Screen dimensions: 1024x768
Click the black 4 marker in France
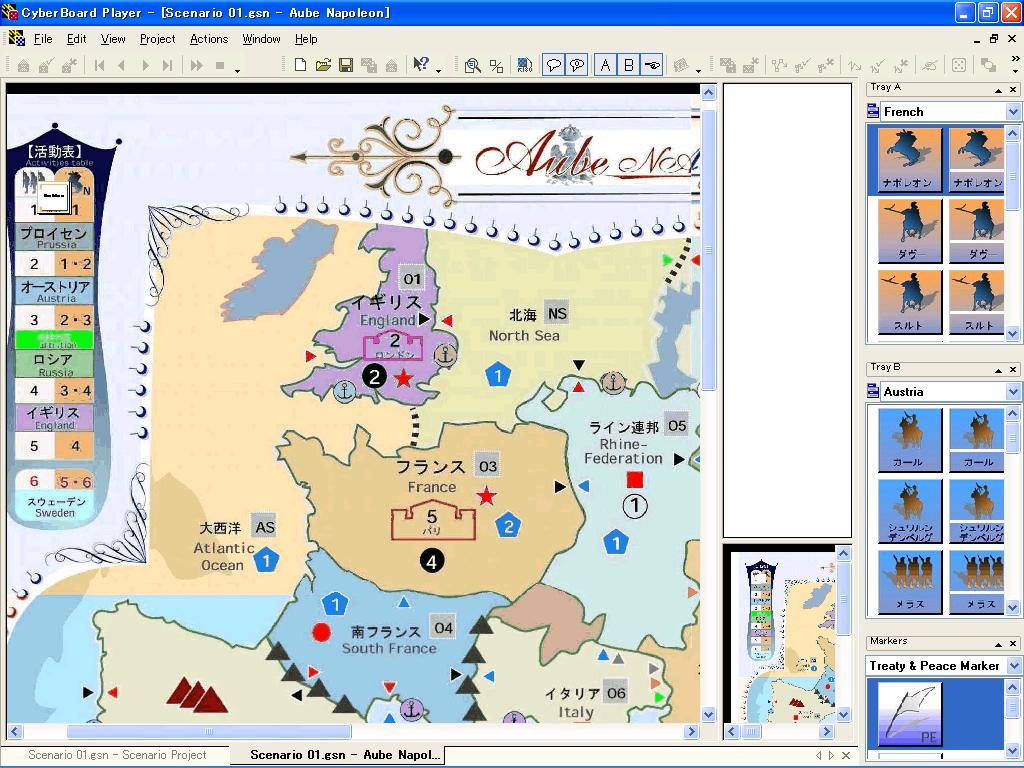[x=432, y=560]
